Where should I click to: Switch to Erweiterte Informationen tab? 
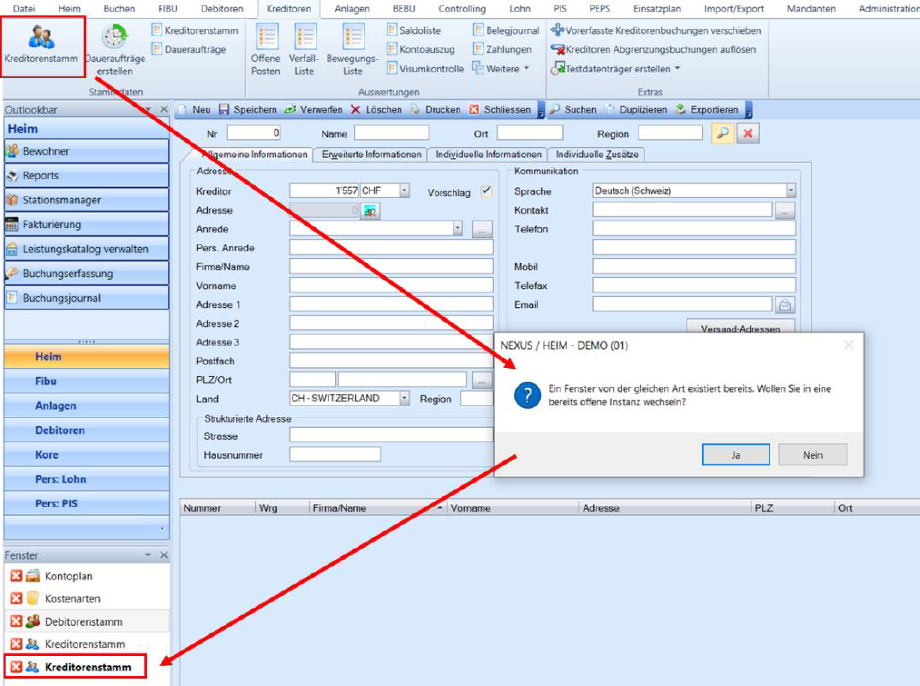(x=371, y=154)
